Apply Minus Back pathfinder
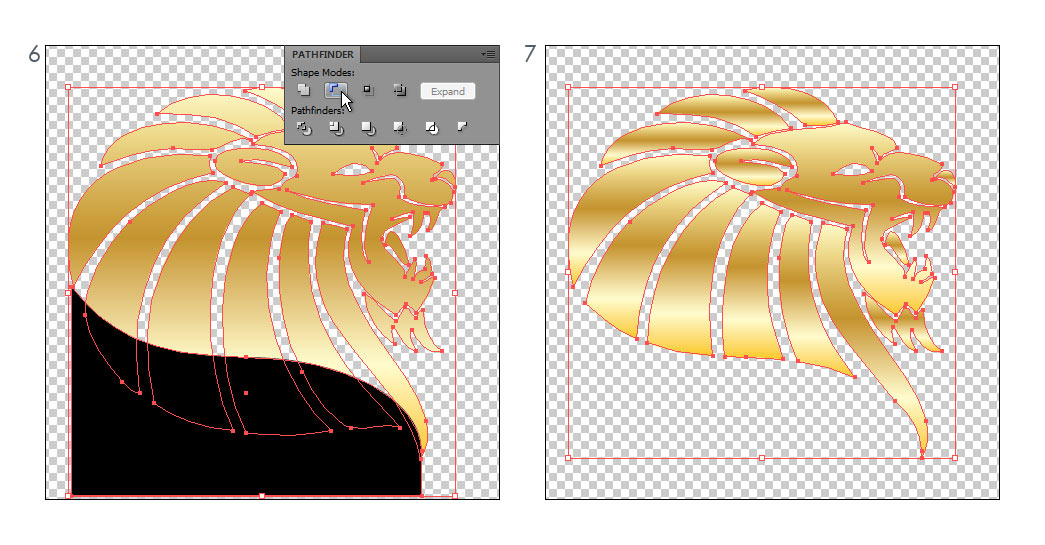 (x=463, y=127)
